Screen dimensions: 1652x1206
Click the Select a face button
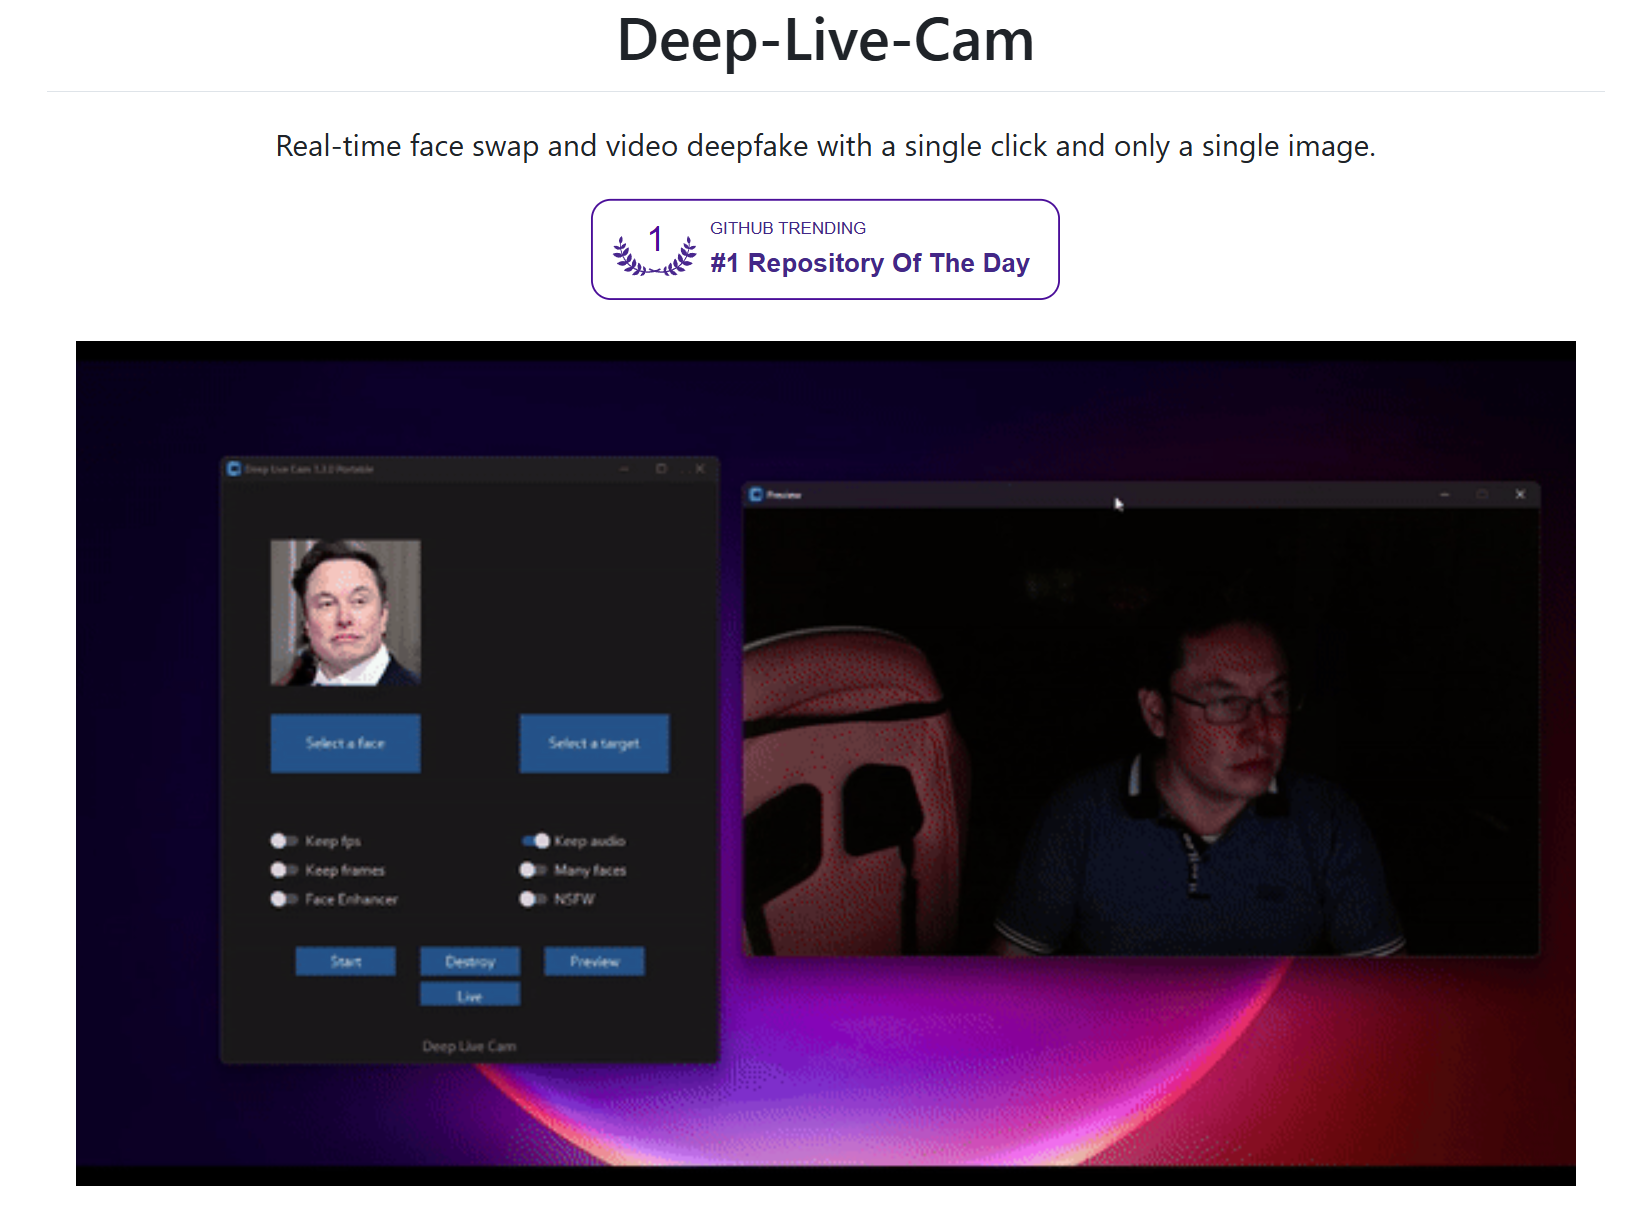[x=345, y=743]
